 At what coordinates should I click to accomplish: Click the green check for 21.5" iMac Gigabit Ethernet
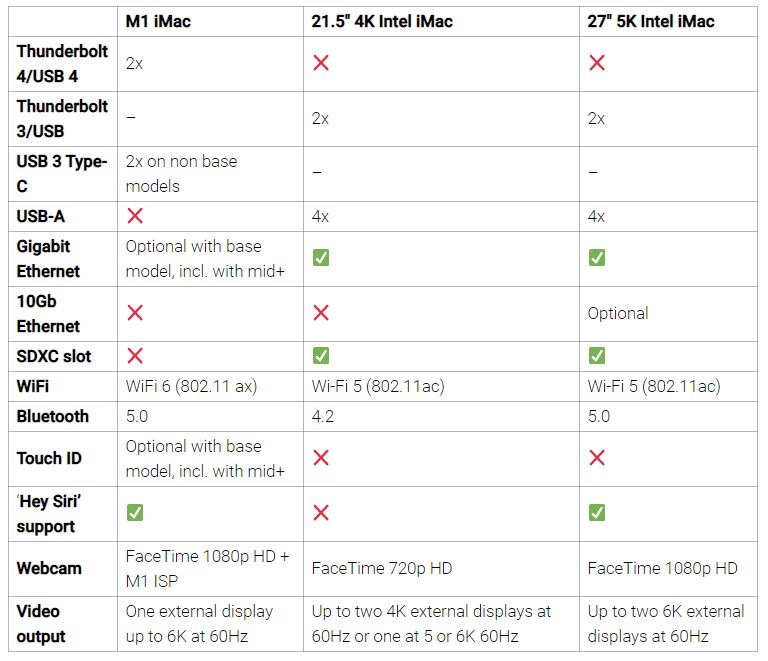click(x=321, y=258)
